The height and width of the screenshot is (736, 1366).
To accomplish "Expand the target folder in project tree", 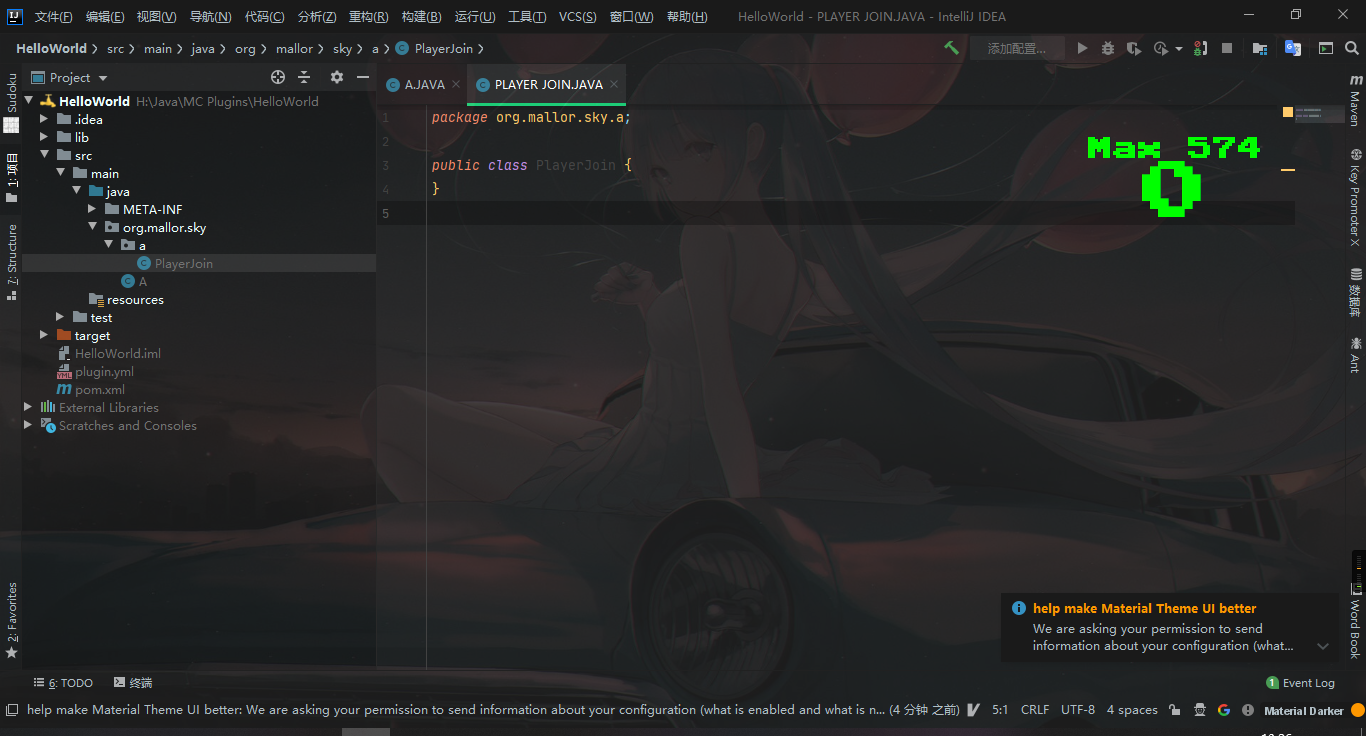I will 44,335.
